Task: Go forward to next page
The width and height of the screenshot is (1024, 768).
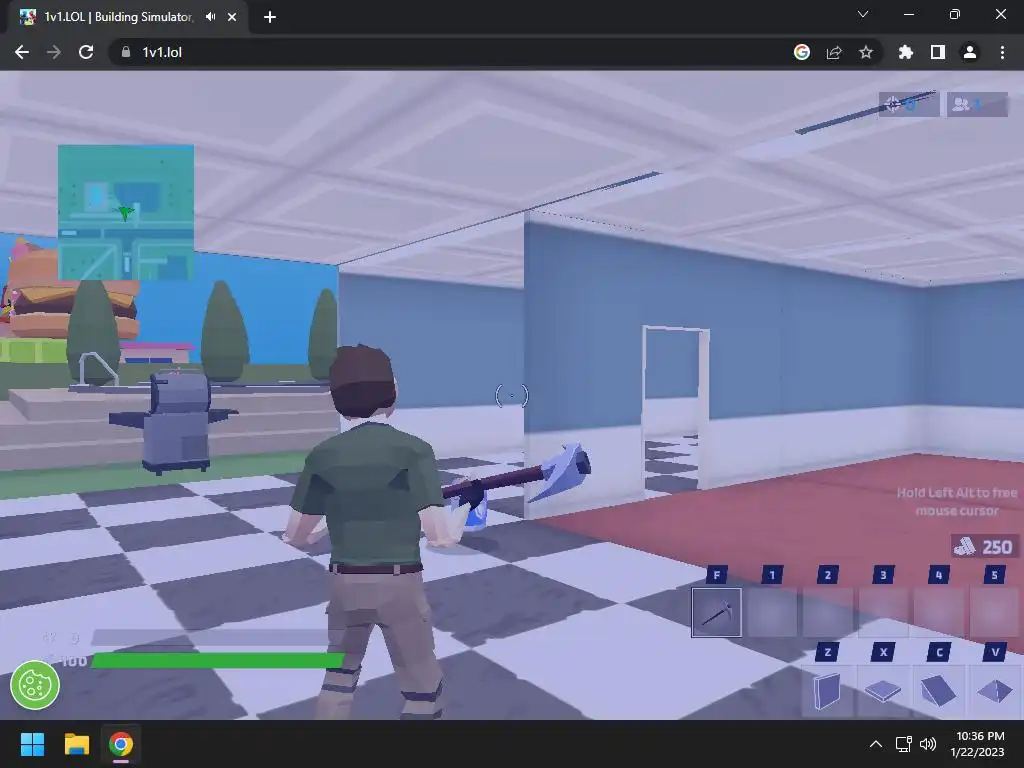Action: tap(54, 52)
